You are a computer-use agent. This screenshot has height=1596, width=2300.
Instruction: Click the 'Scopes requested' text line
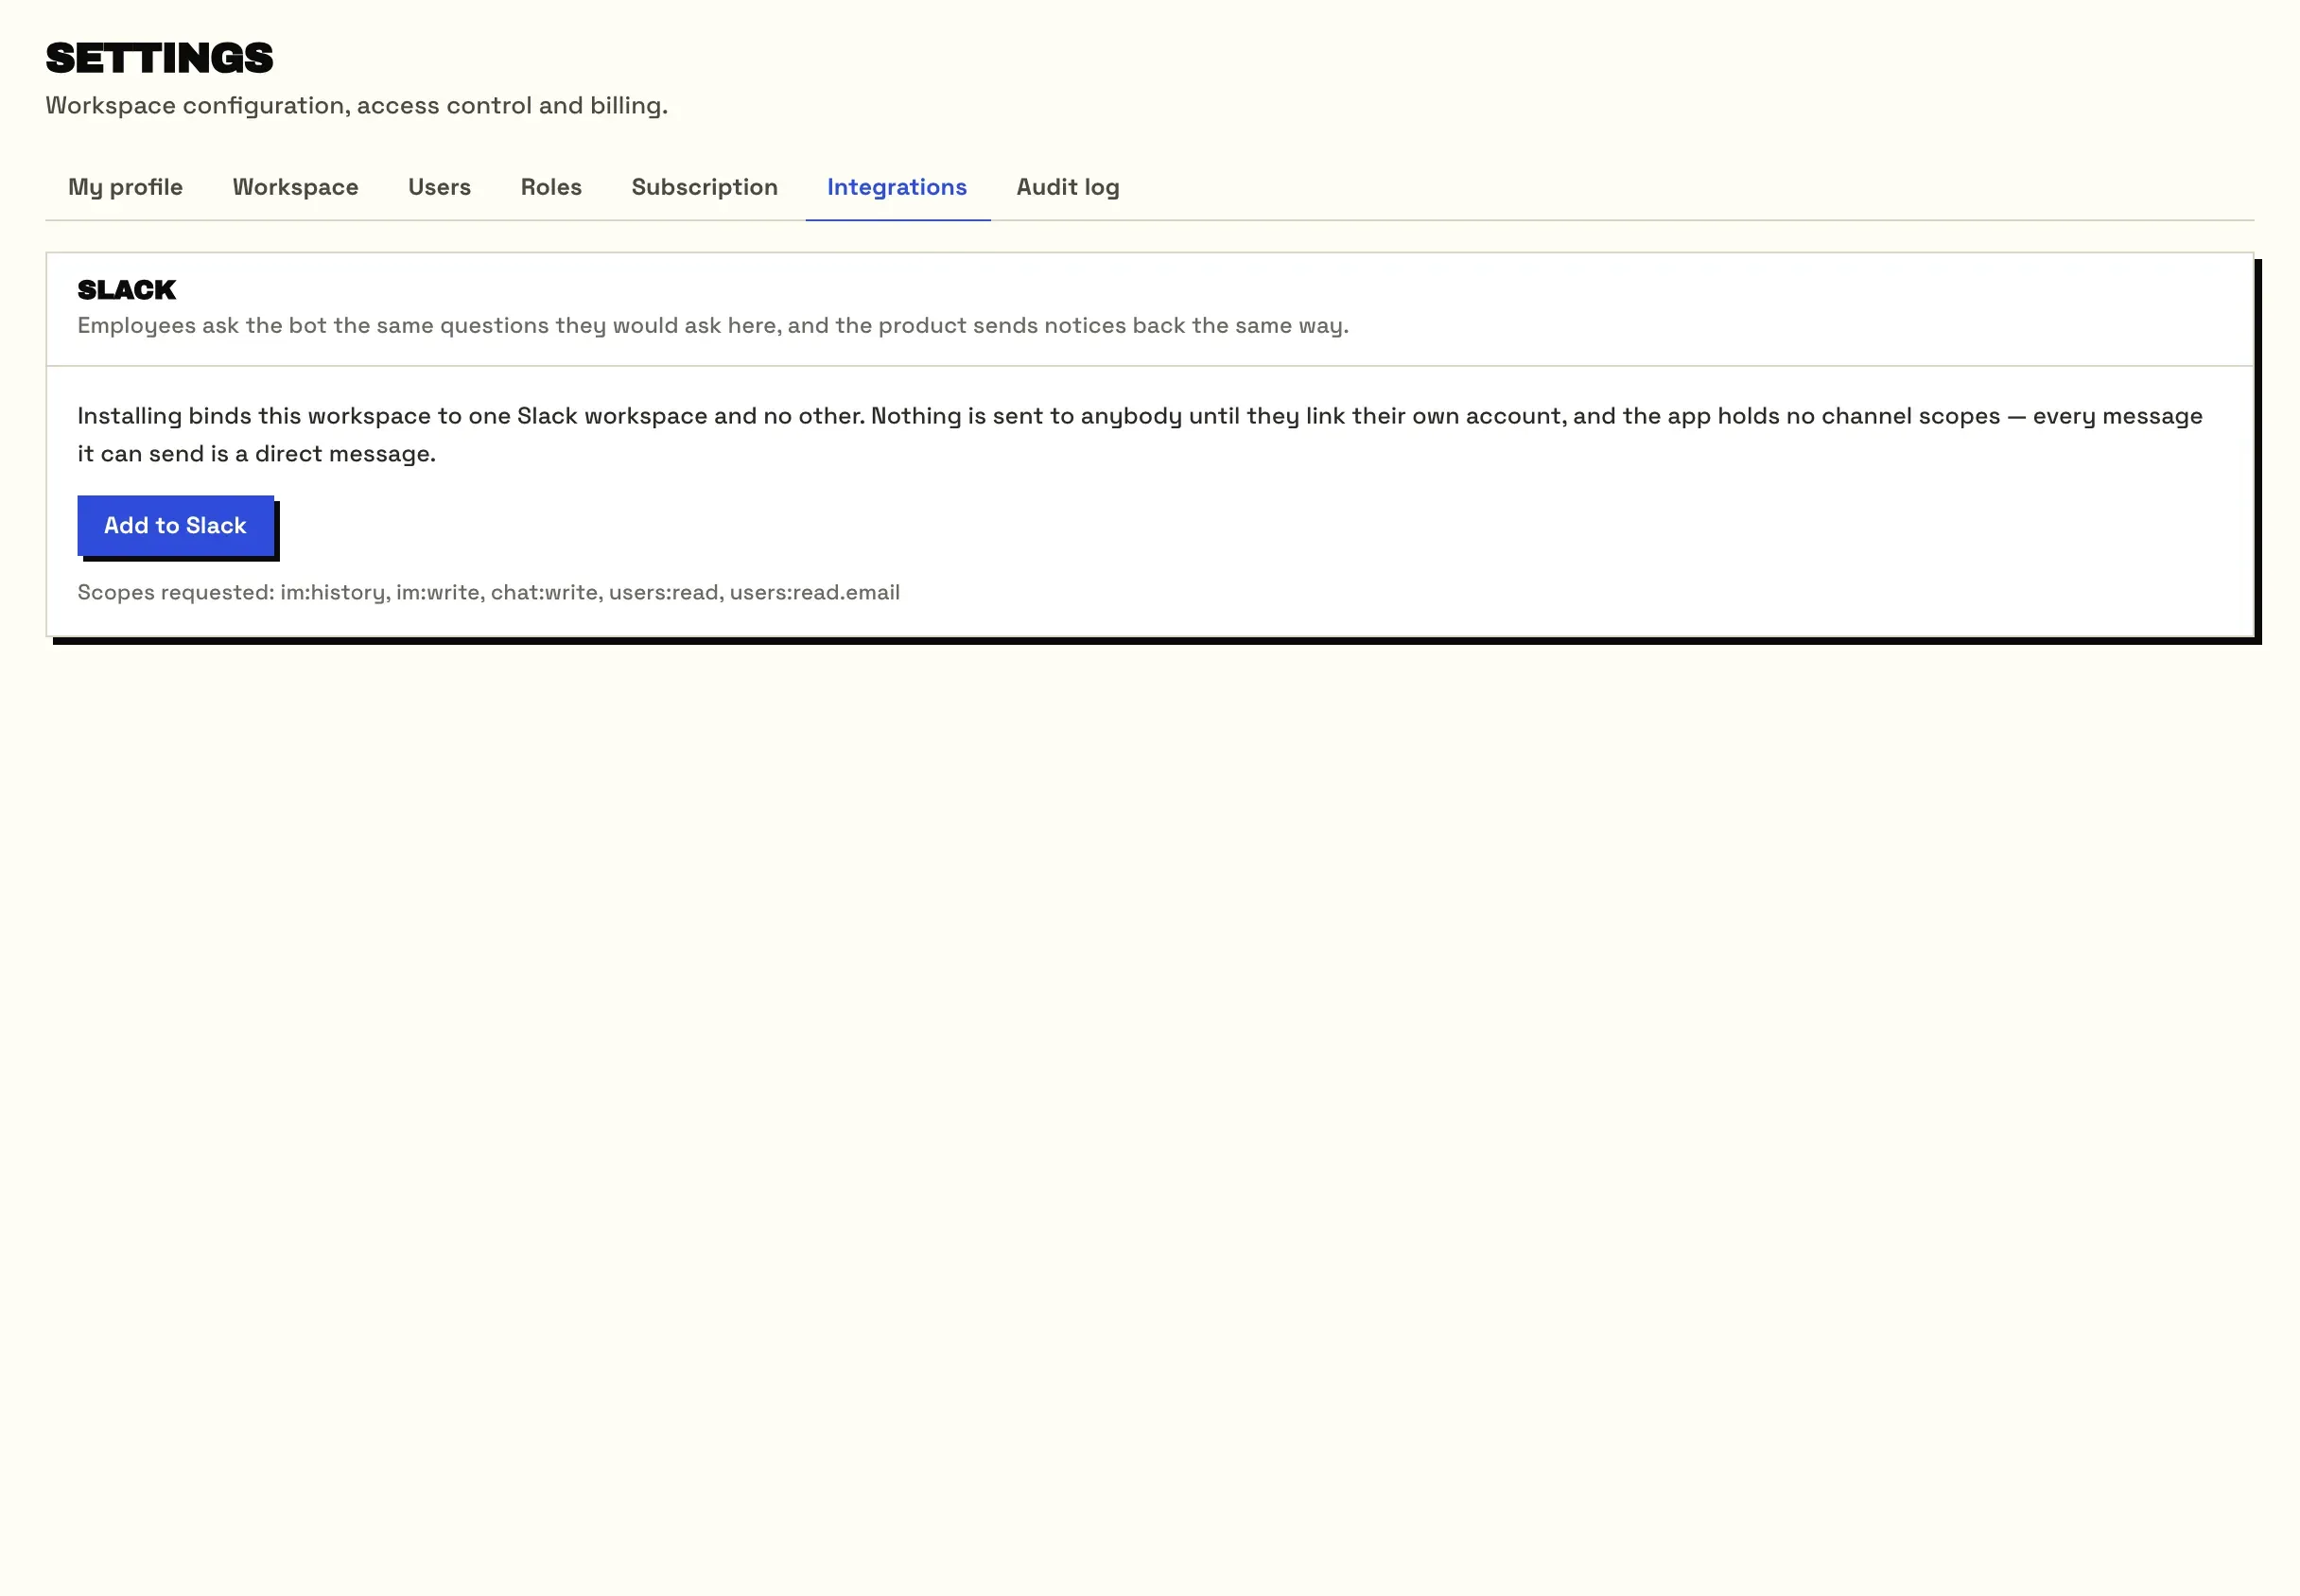coord(488,592)
